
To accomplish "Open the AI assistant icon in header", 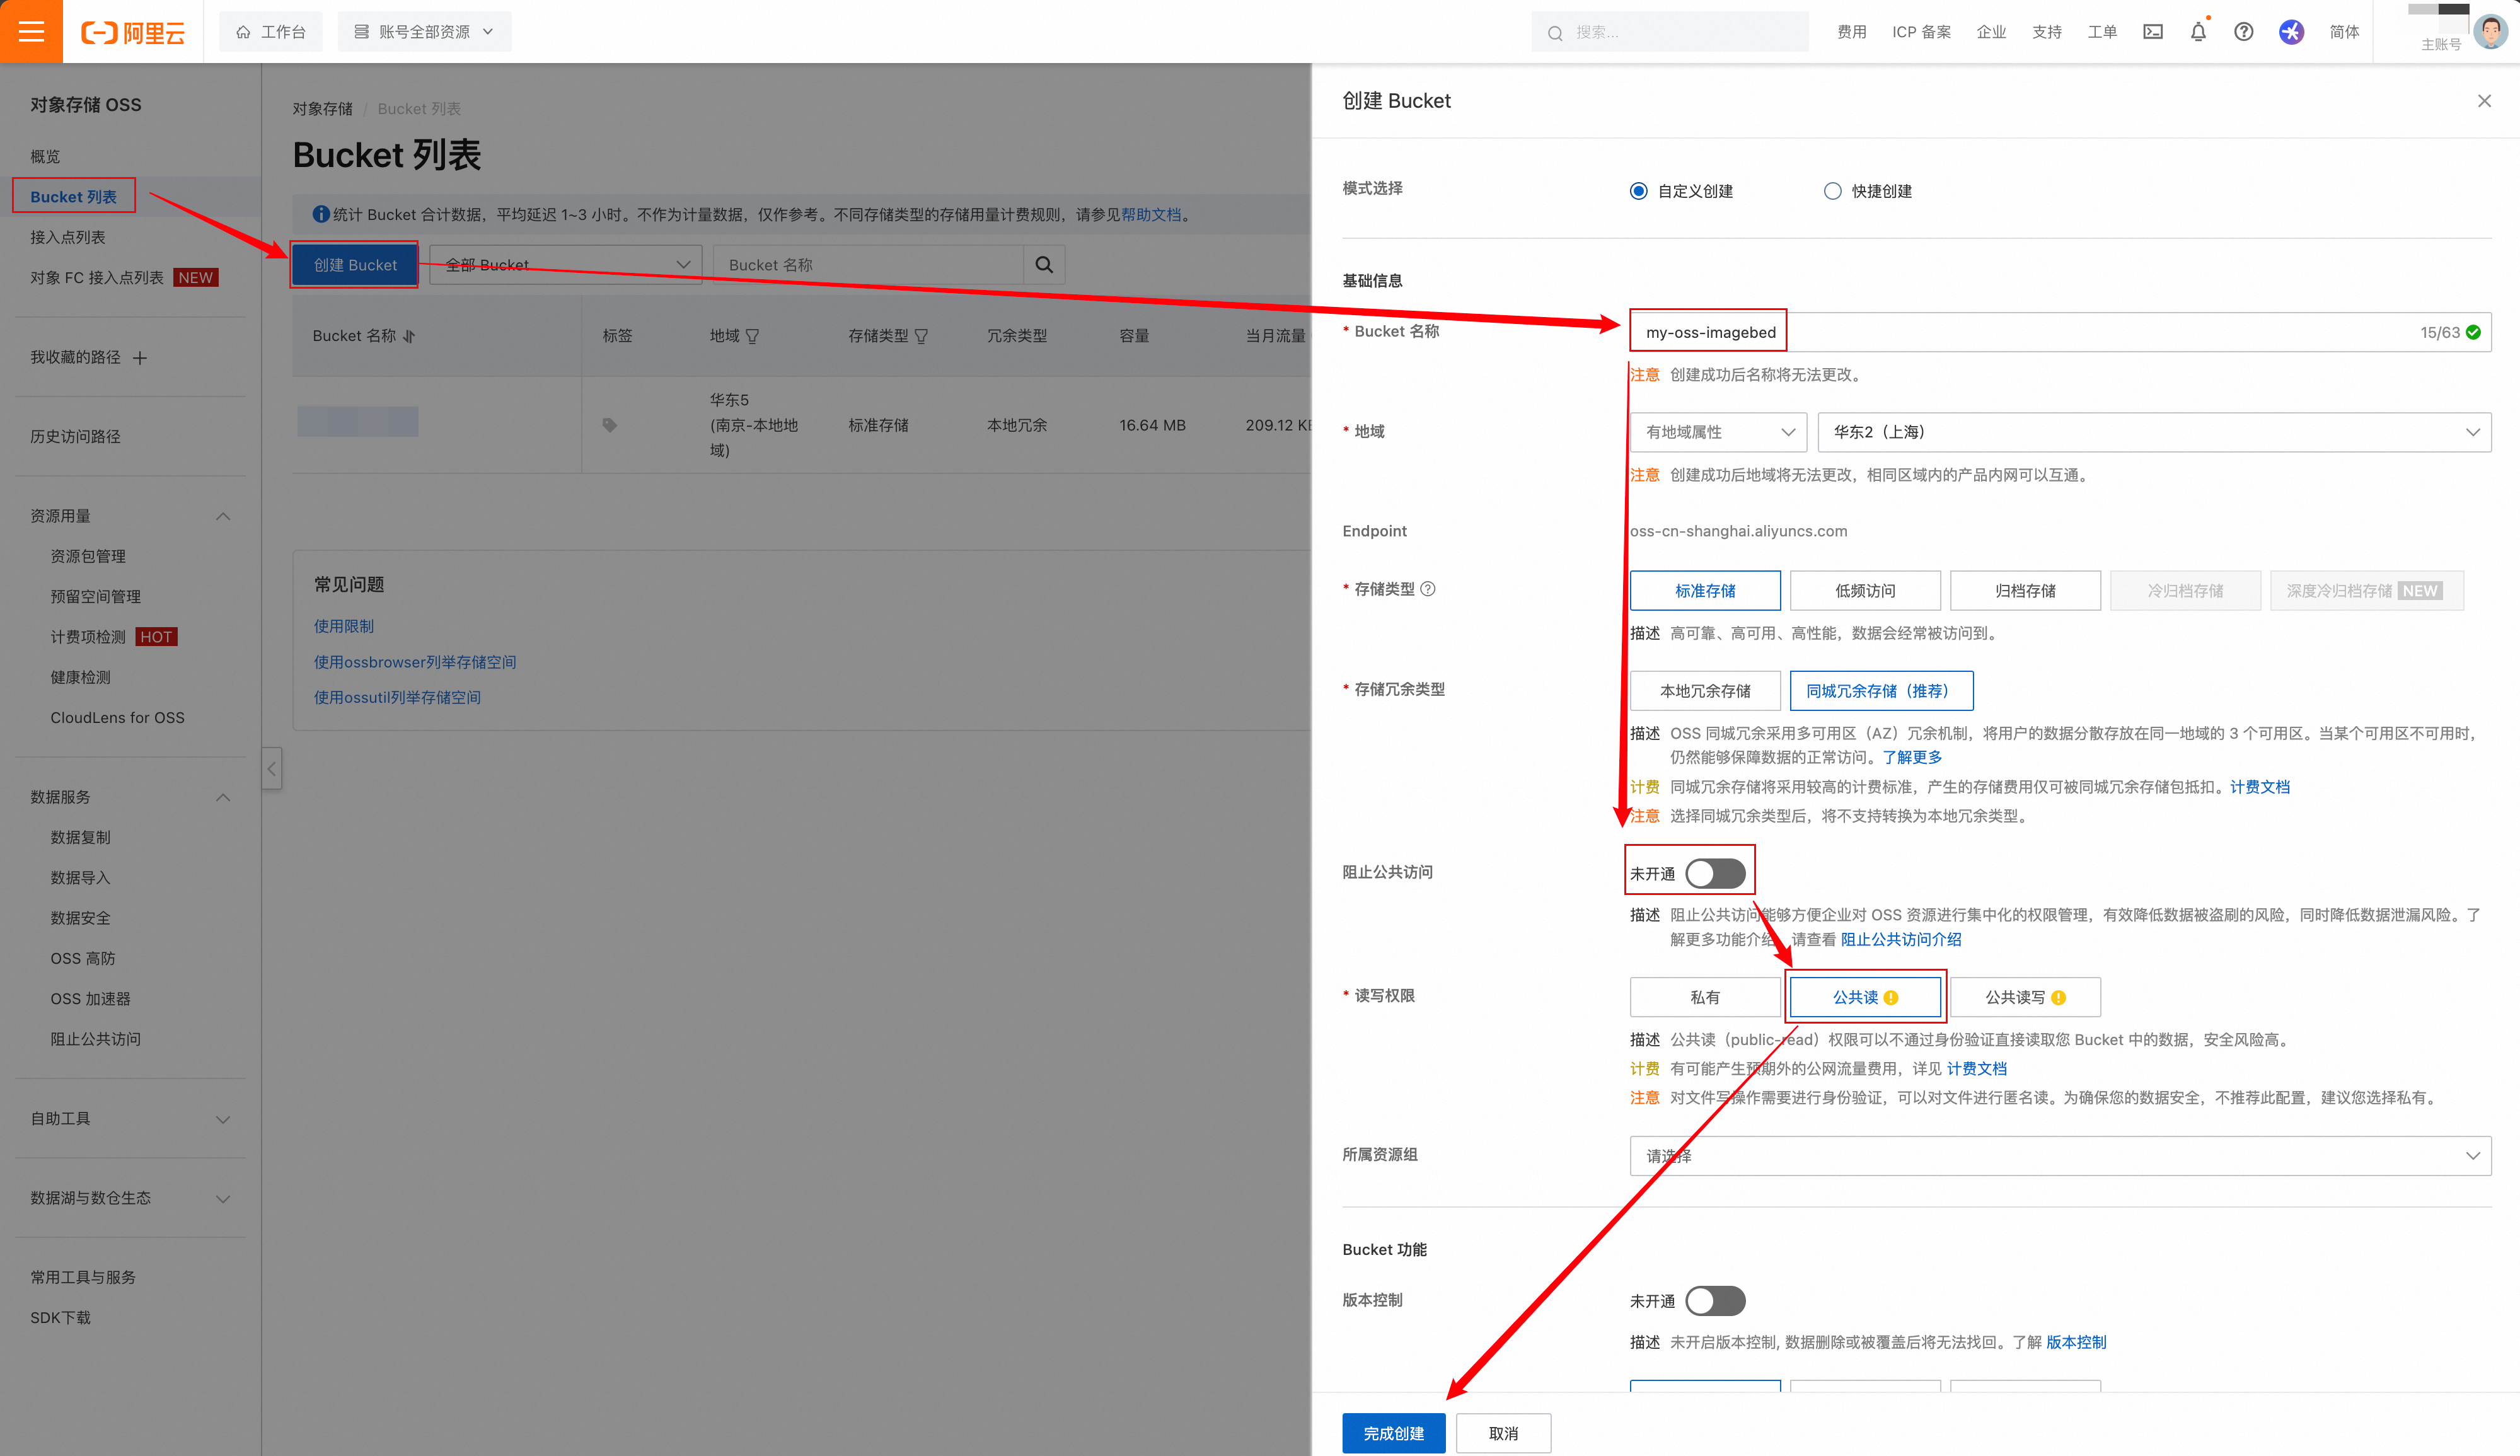I will click(2291, 32).
